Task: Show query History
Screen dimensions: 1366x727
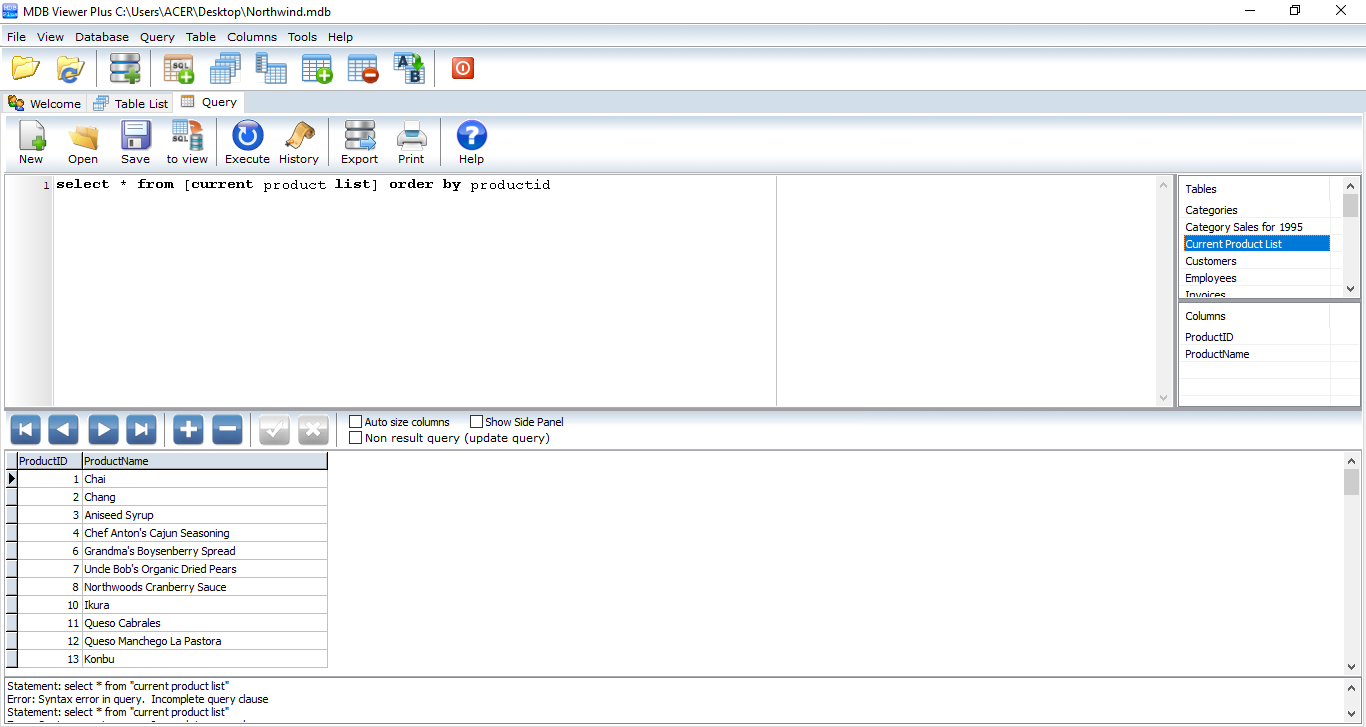Action: click(x=299, y=143)
